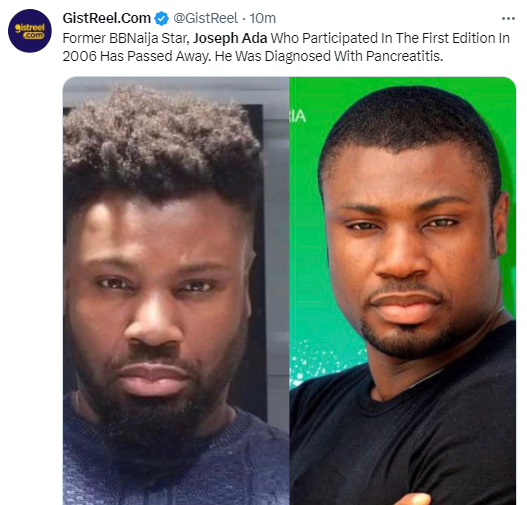Screen dimensions: 527x505
Task: Click the GistReel.Com display name
Action: [107, 18]
